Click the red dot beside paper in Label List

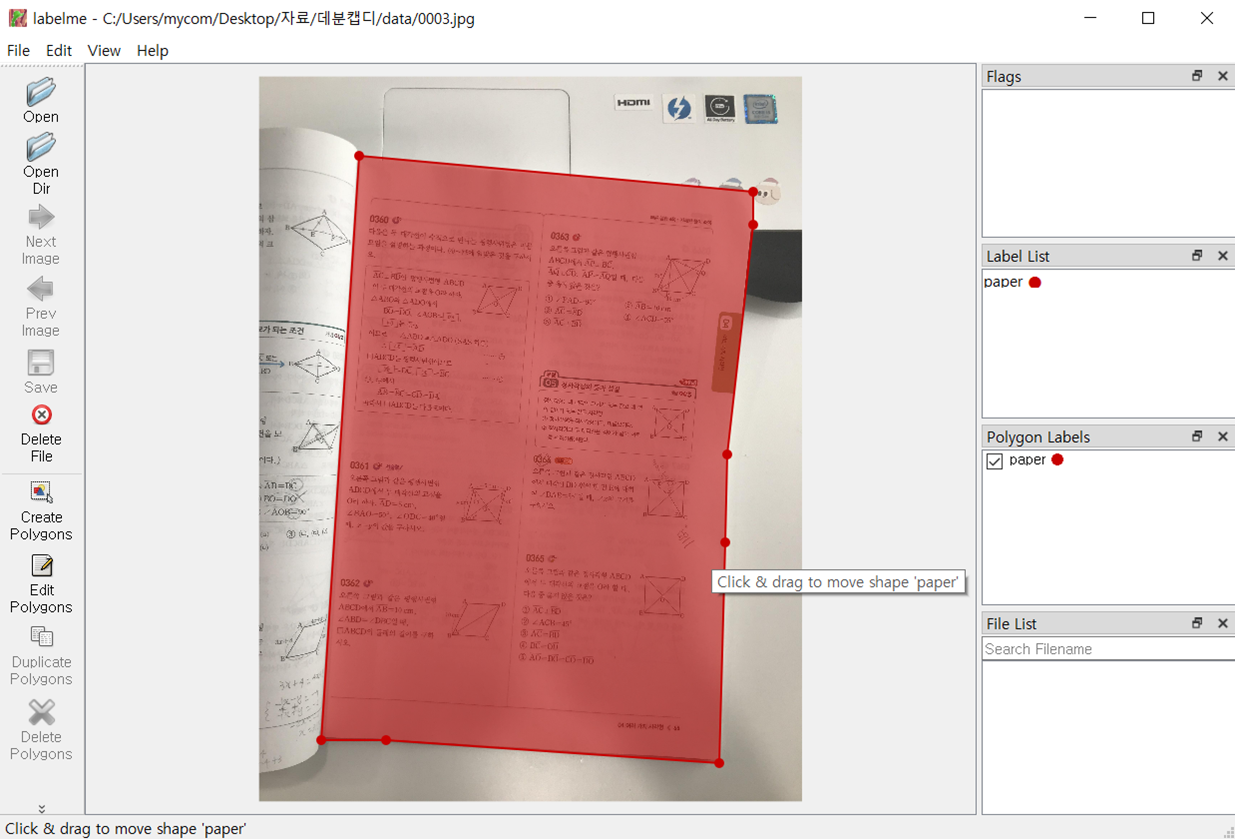pyautogui.click(x=1035, y=283)
